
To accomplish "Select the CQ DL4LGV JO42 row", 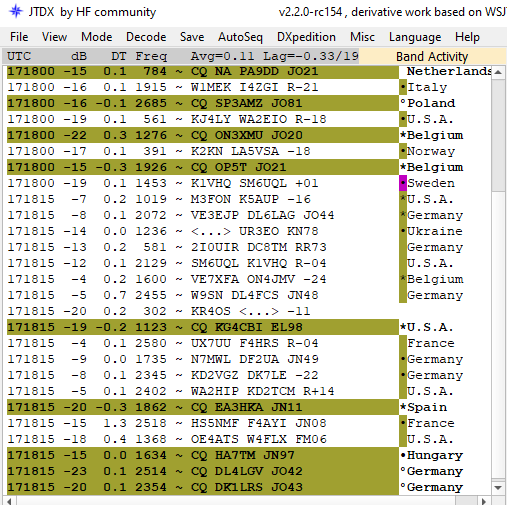I will coord(203,471).
